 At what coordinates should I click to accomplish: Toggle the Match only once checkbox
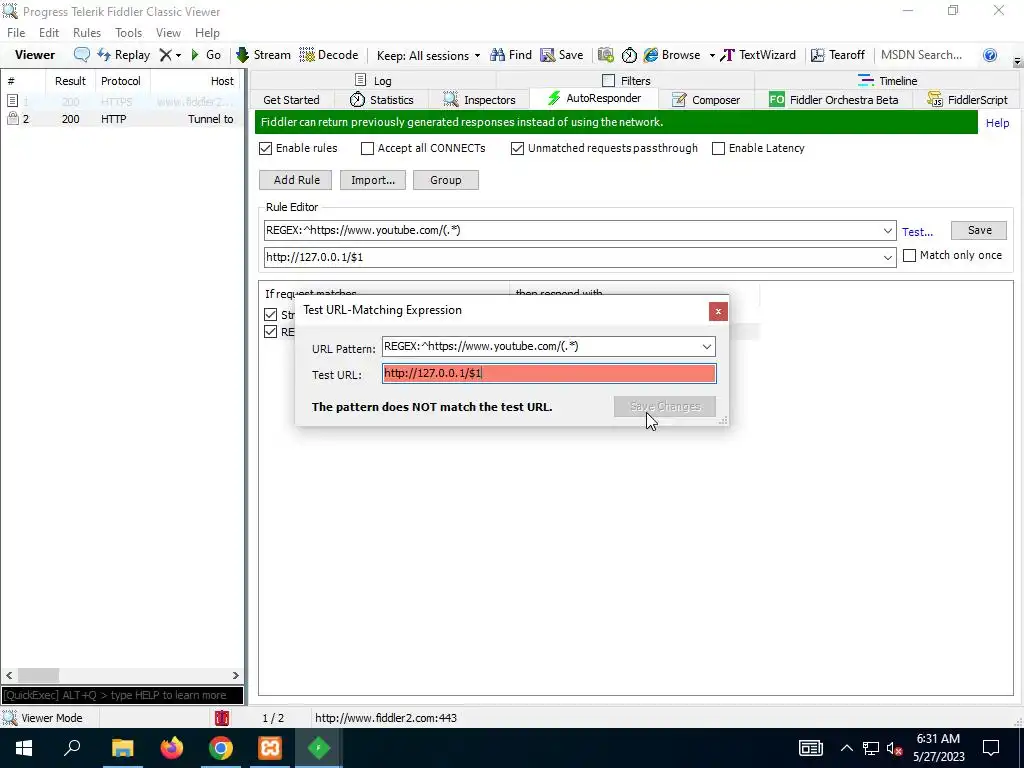[x=909, y=255]
